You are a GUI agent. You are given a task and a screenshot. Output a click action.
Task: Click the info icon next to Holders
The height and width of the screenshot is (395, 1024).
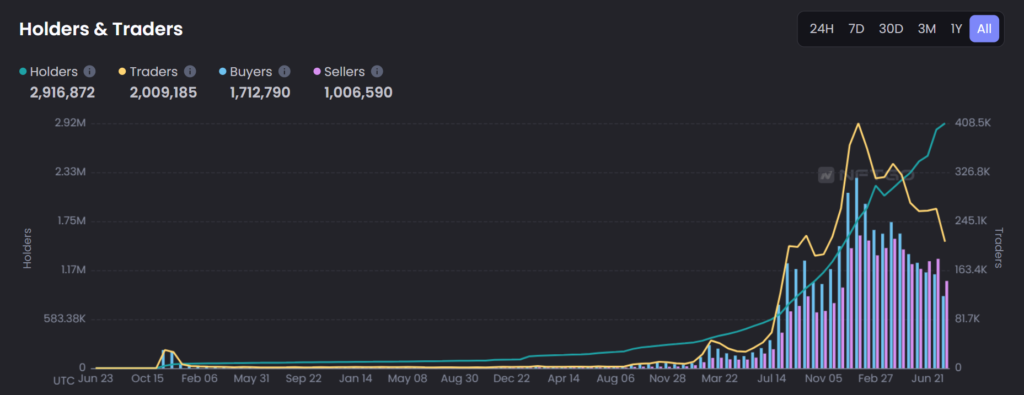89,72
